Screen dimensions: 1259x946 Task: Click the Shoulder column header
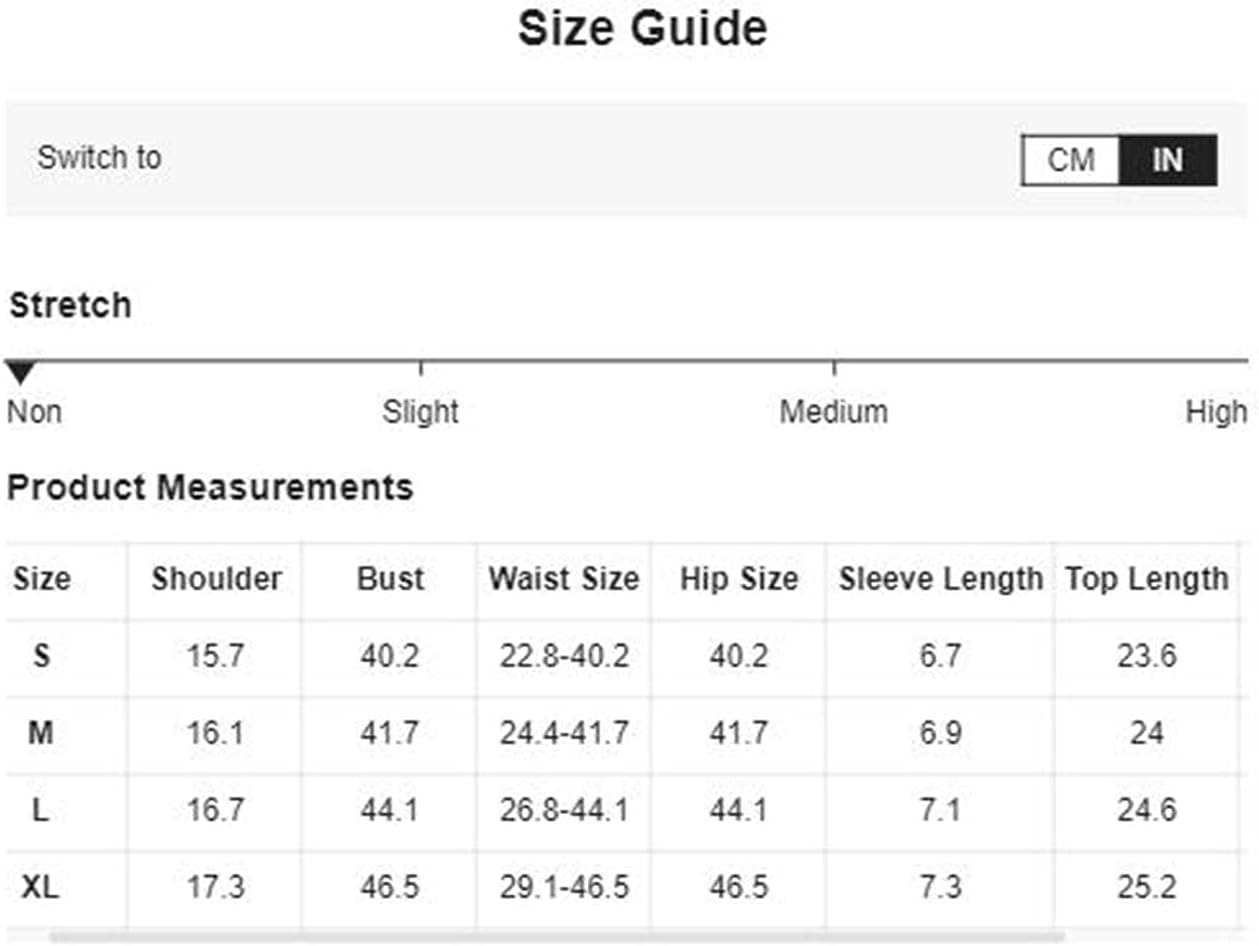point(216,579)
